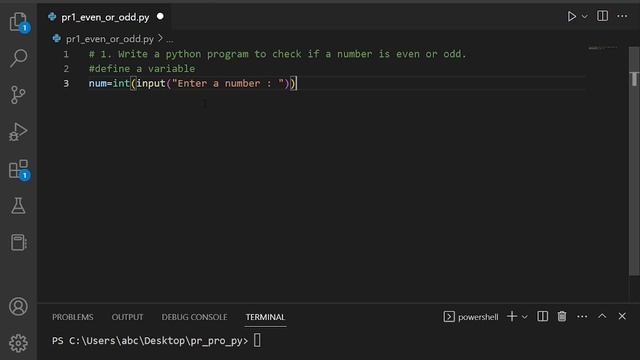Image resolution: width=640 pixels, height=360 pixels.
Task: Split the terminal pane
Action: click(542, 316)
